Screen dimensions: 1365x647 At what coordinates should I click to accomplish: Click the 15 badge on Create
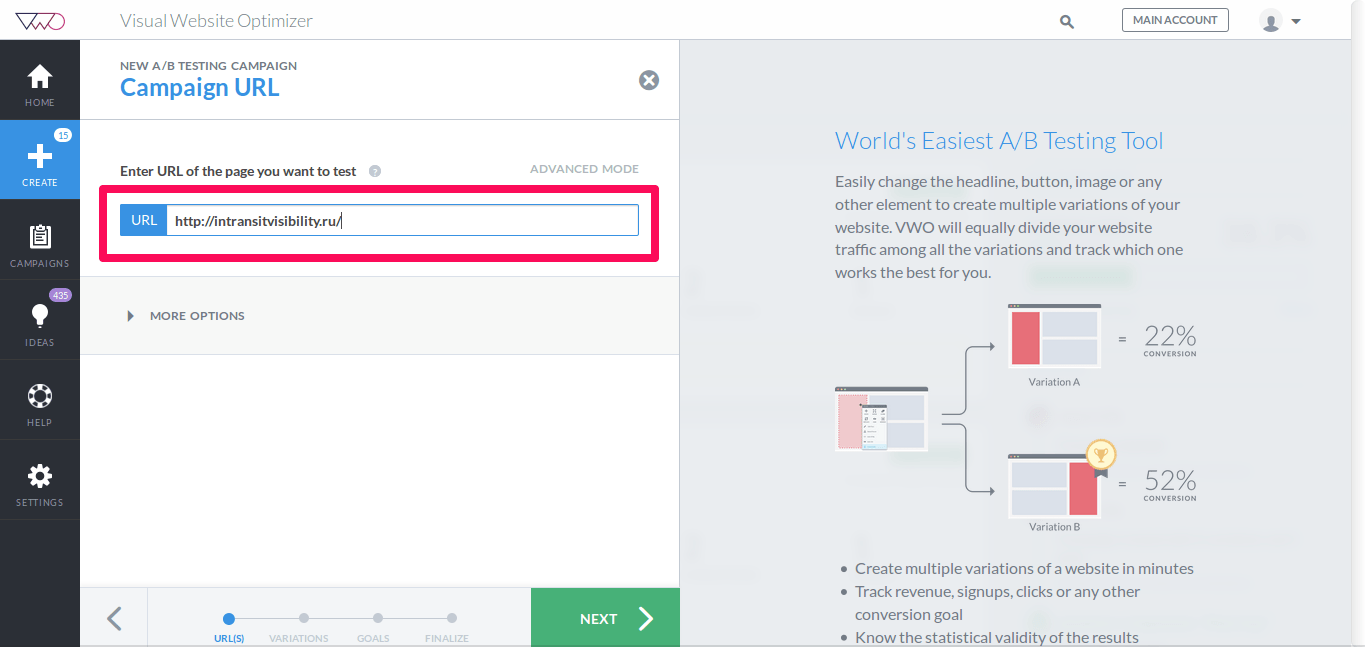pos(63,135)
